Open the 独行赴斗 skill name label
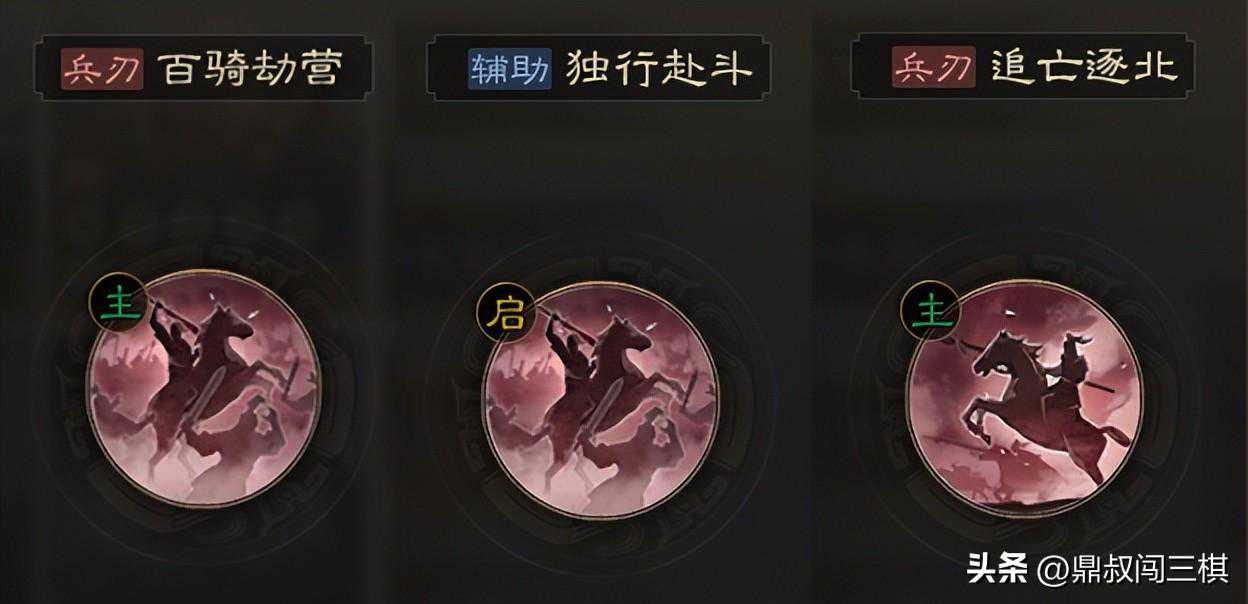Viewport: 1248px width, 604px height. click(x=659, y=69)
